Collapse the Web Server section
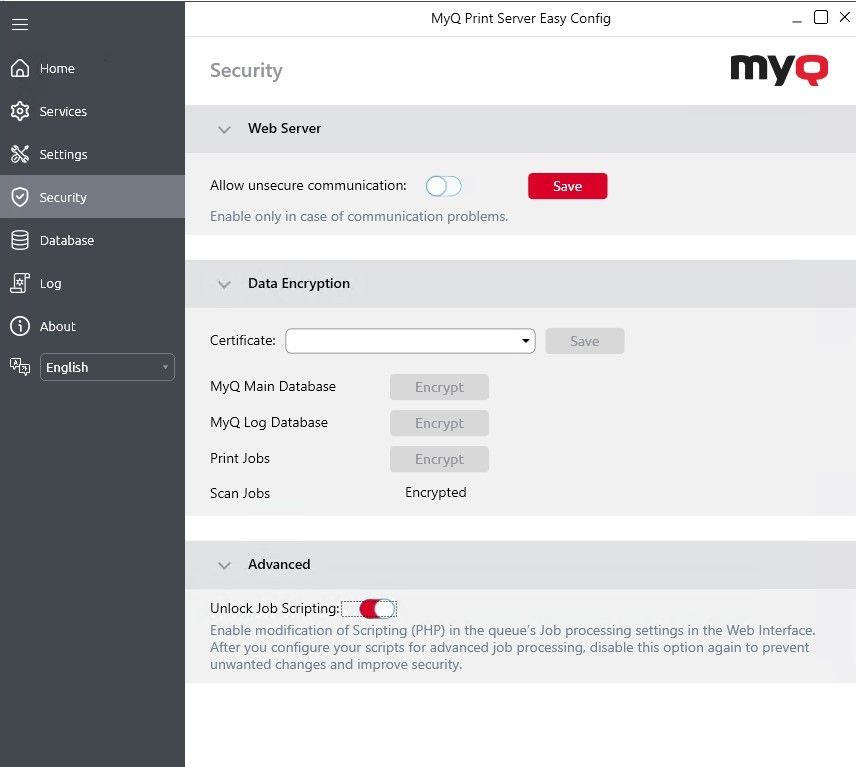The height and width of the screenshot is (767, 856). coord(225,129)
